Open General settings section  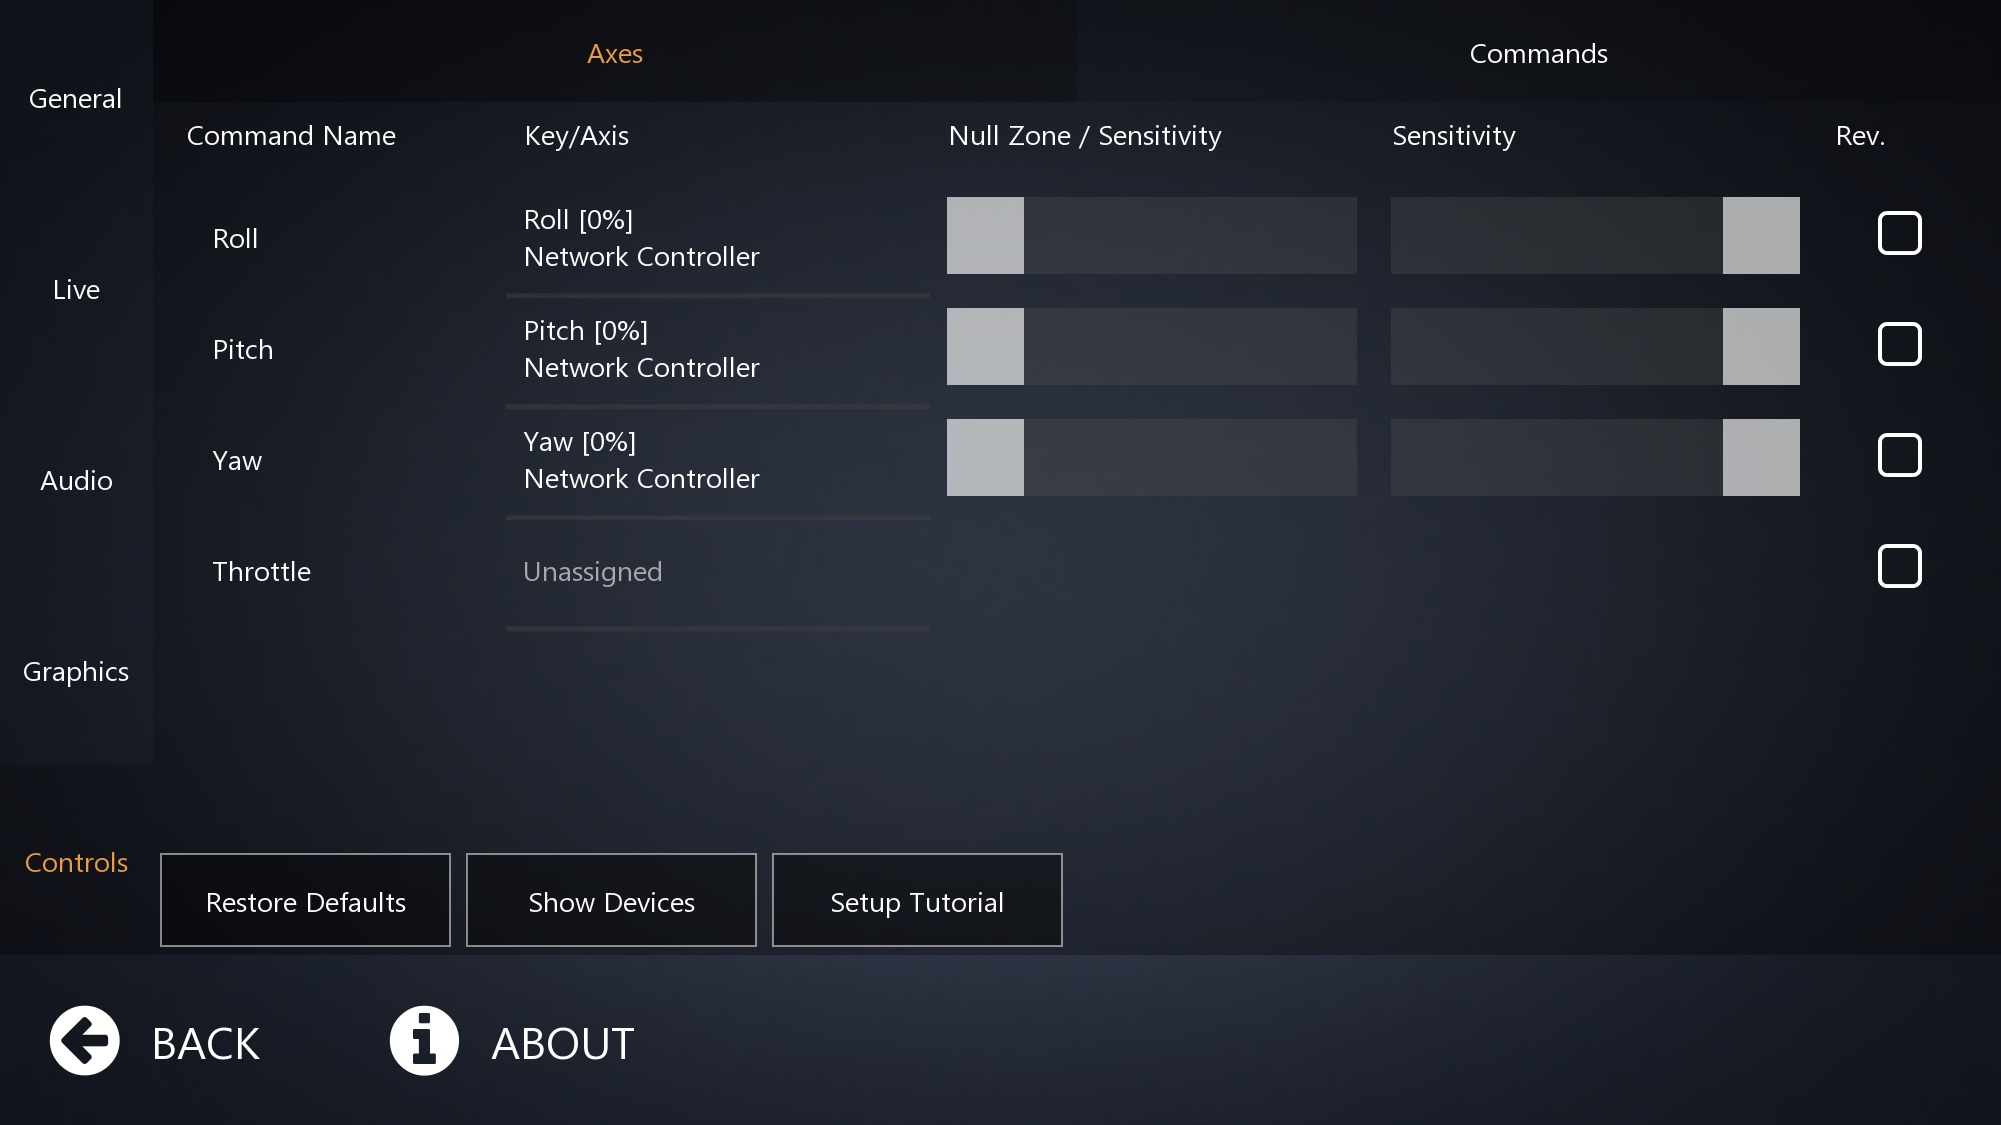point(76,98)
